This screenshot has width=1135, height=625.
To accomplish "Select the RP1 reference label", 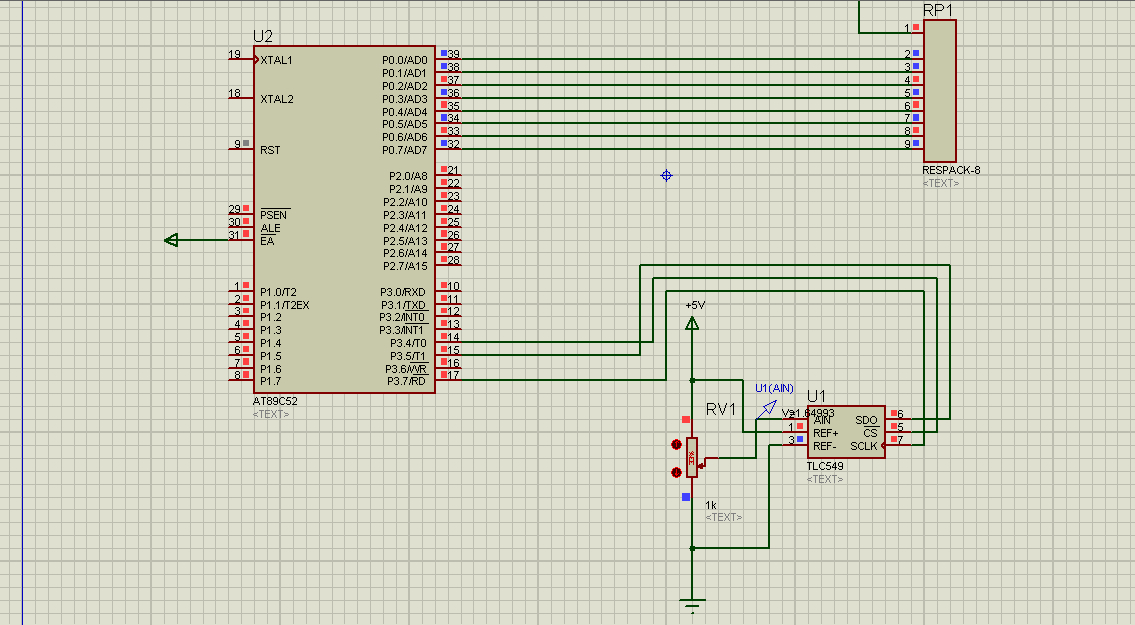I will (938, 10).
